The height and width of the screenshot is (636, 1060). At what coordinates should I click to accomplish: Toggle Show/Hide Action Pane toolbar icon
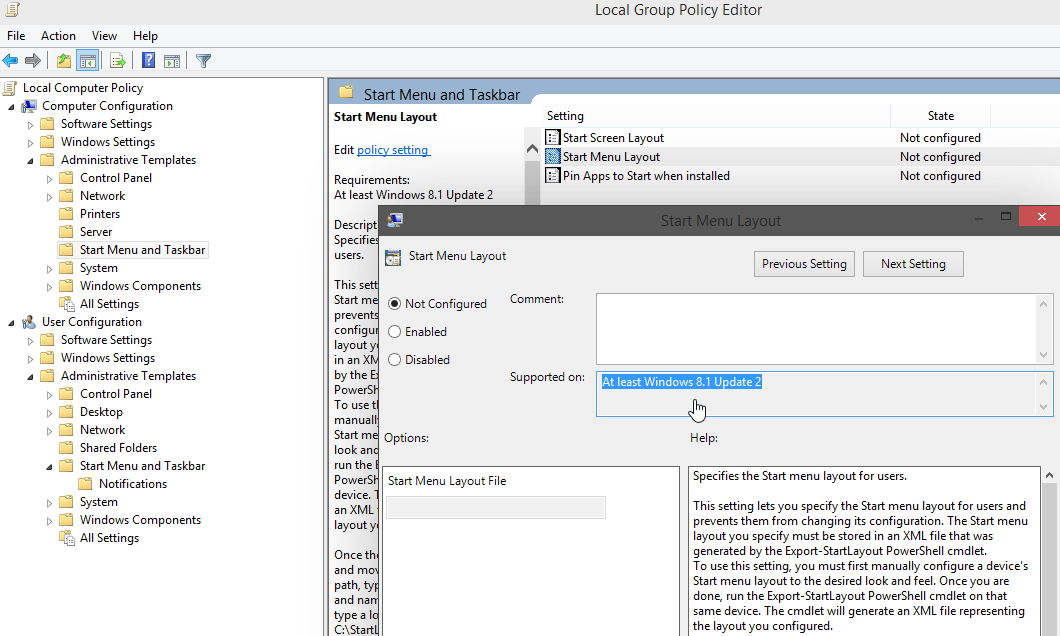172,61
